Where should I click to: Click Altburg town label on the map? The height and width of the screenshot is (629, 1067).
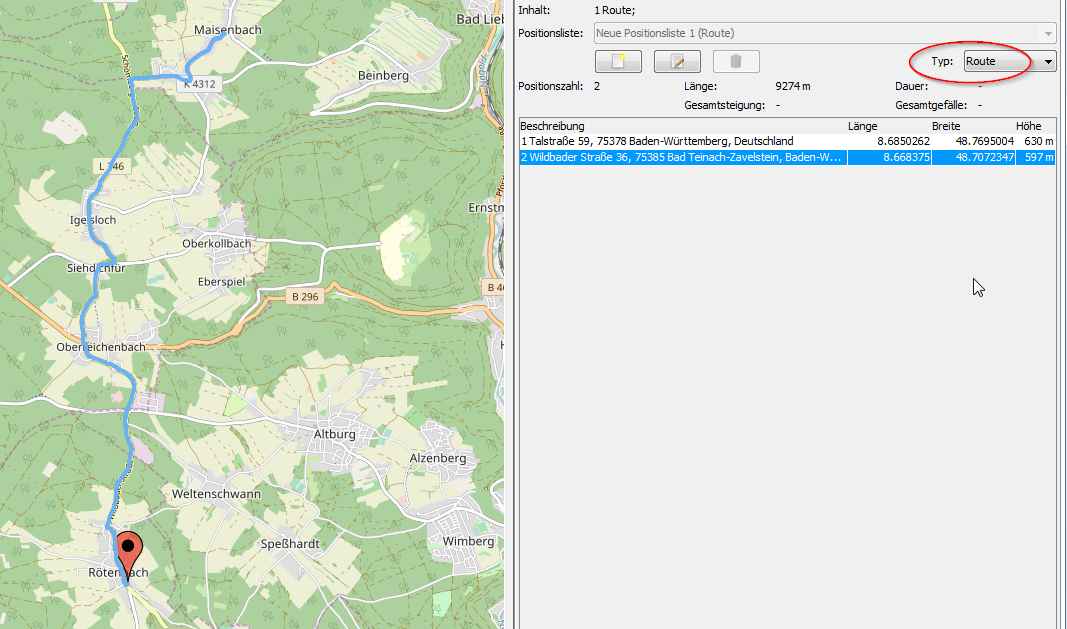335,435
